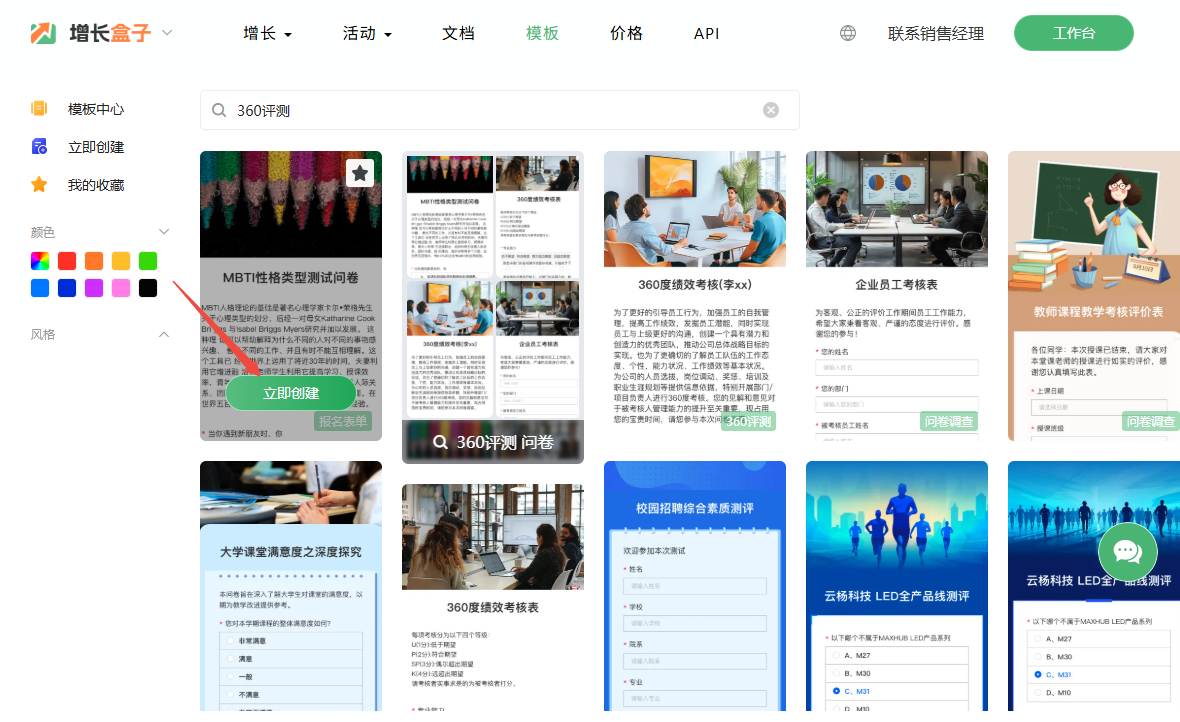Image resolution: width=1180 pixels, height=722 pixels.
Task: Open the 校园招聘综合素质测评 template
Action: (x=695, y=586)
